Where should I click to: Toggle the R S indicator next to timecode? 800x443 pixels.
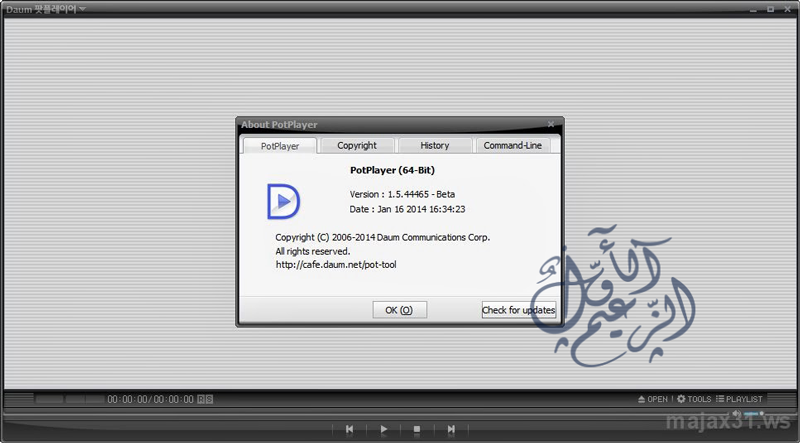tap(205, 399)
